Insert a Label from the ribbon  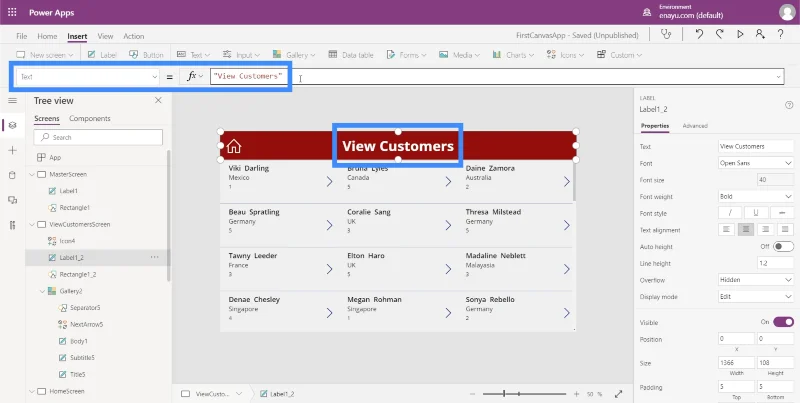pyautogui.click(x=102, y=55)
